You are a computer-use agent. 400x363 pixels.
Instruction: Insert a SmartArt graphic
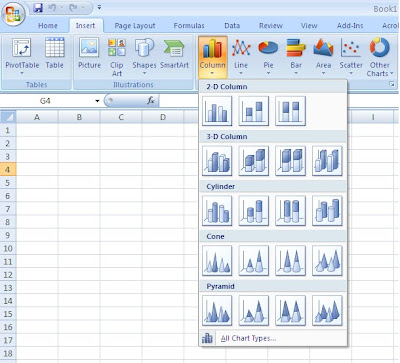[x=174, y=53]
